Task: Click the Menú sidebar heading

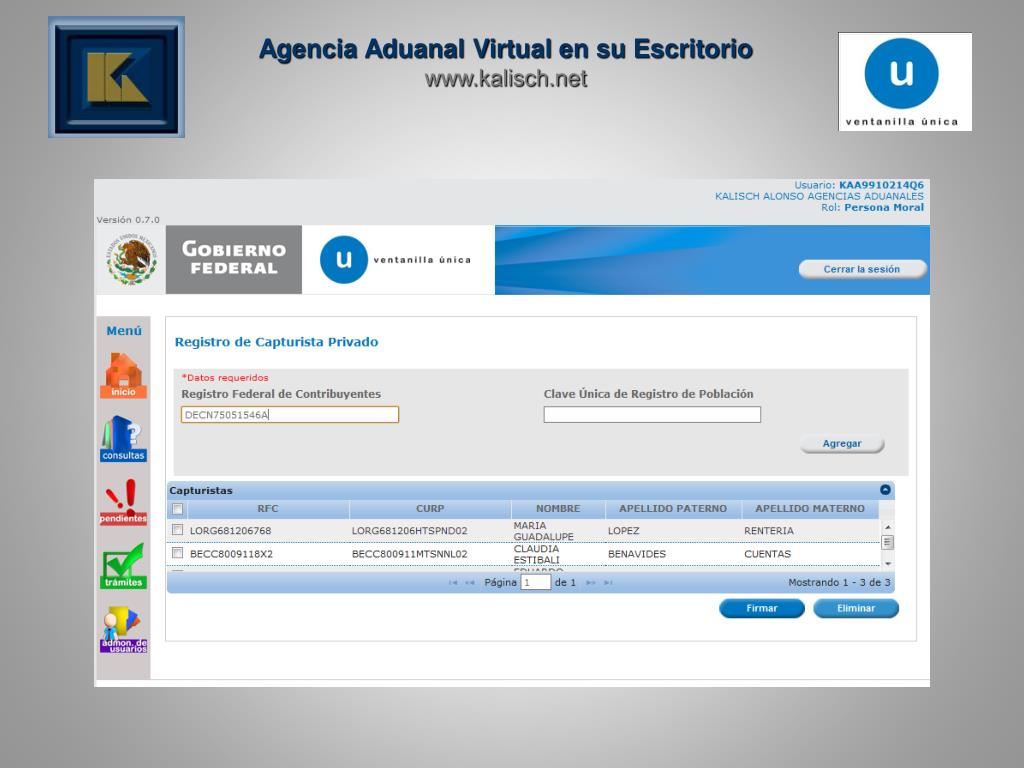Action: pyautogui.click(x=124, y=331)
